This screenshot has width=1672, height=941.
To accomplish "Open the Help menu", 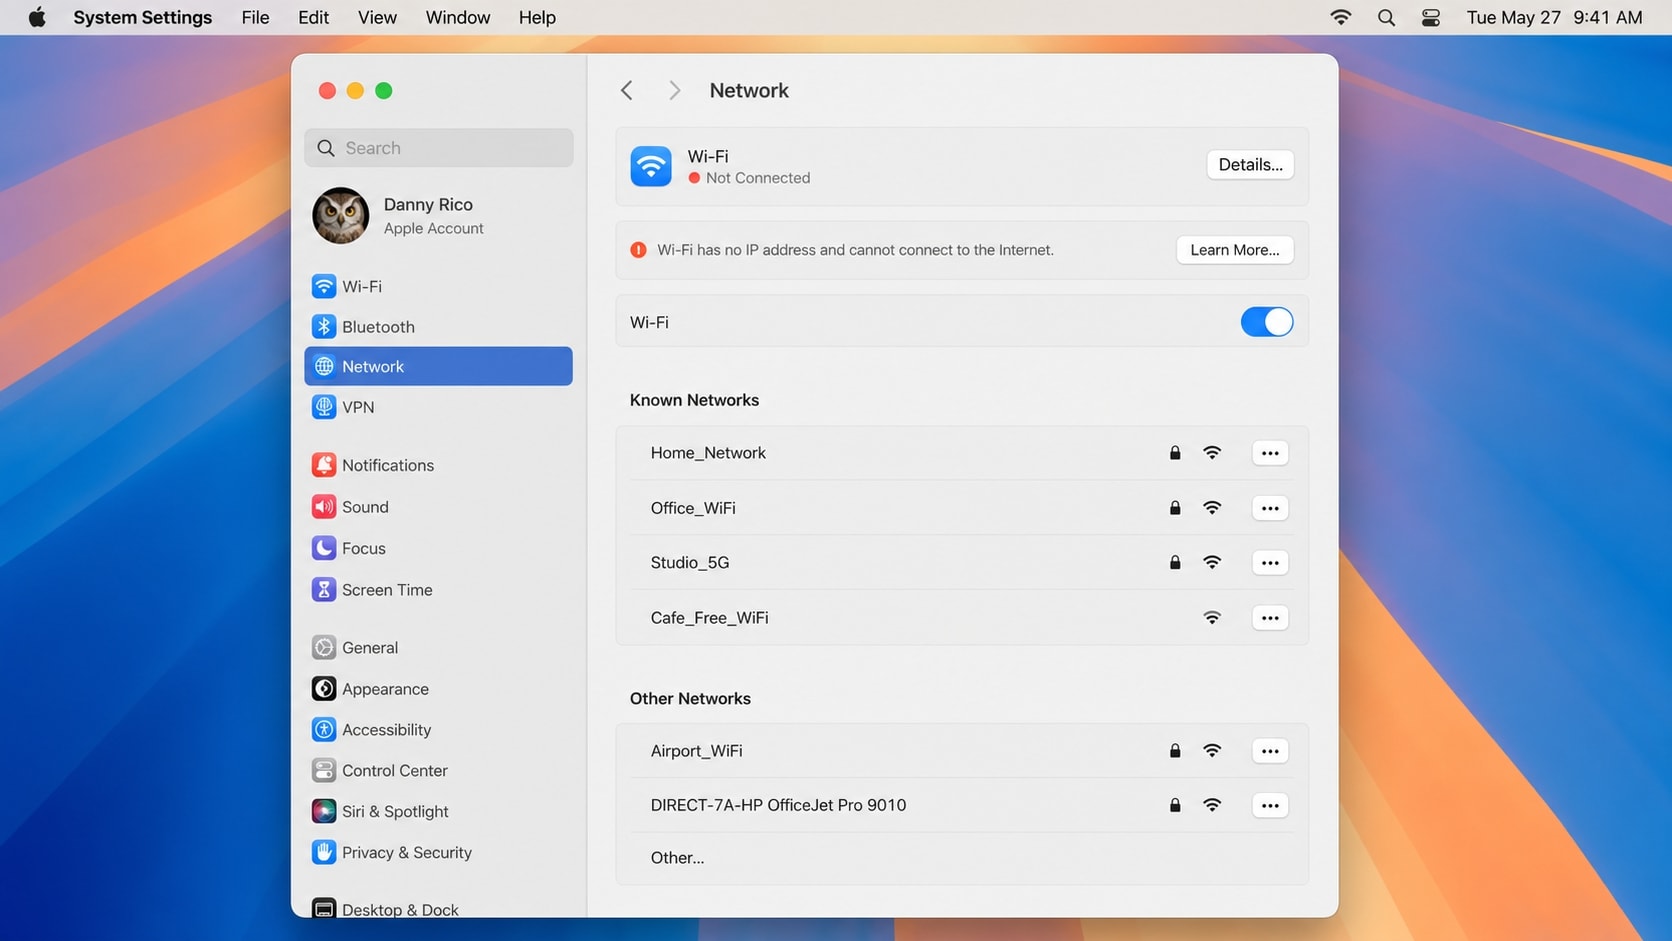I will [537, 17].
